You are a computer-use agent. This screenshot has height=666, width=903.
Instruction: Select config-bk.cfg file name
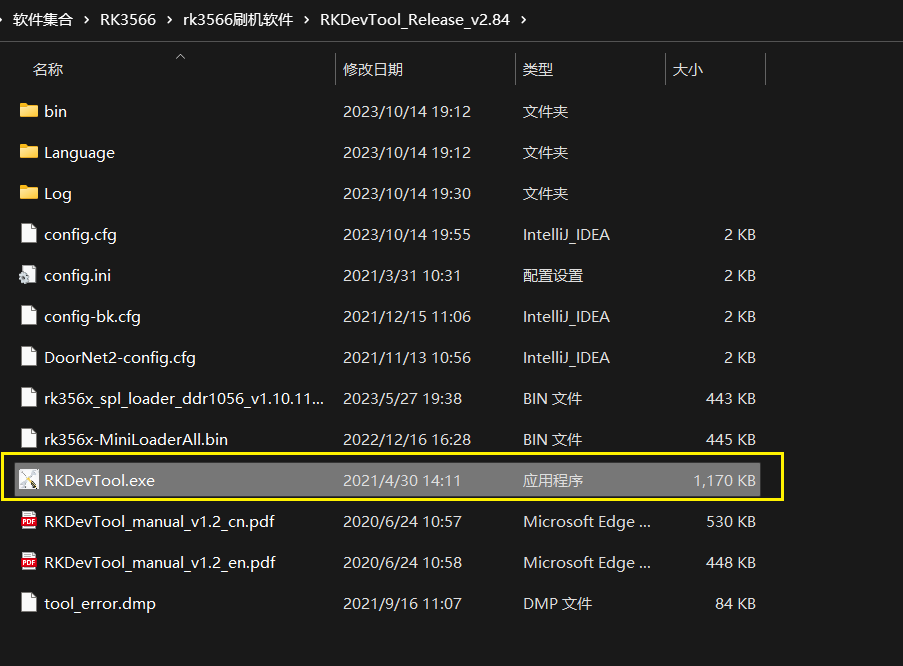[92, 316]
